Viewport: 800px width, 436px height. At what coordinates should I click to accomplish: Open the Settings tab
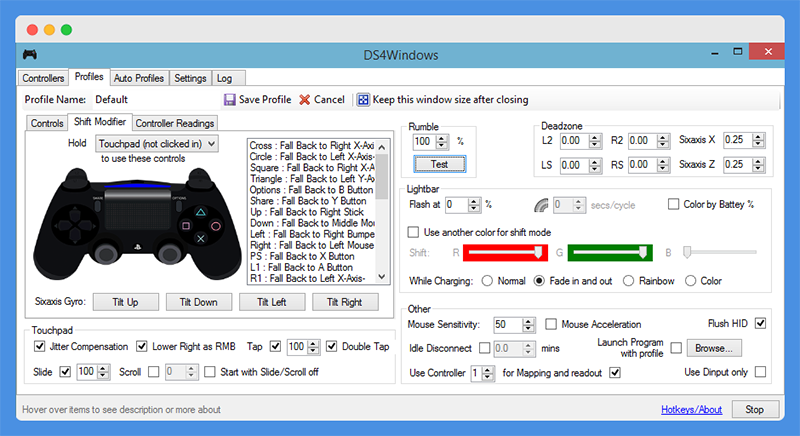pos(190,78)
